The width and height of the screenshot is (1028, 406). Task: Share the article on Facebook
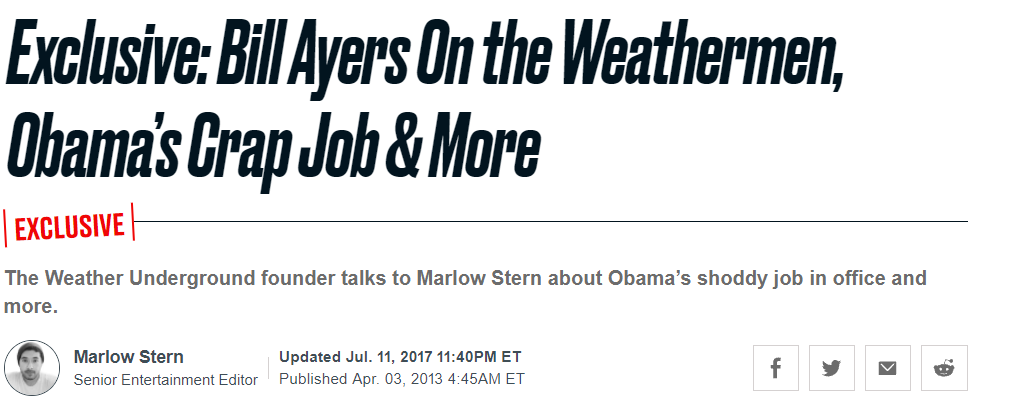775,367
